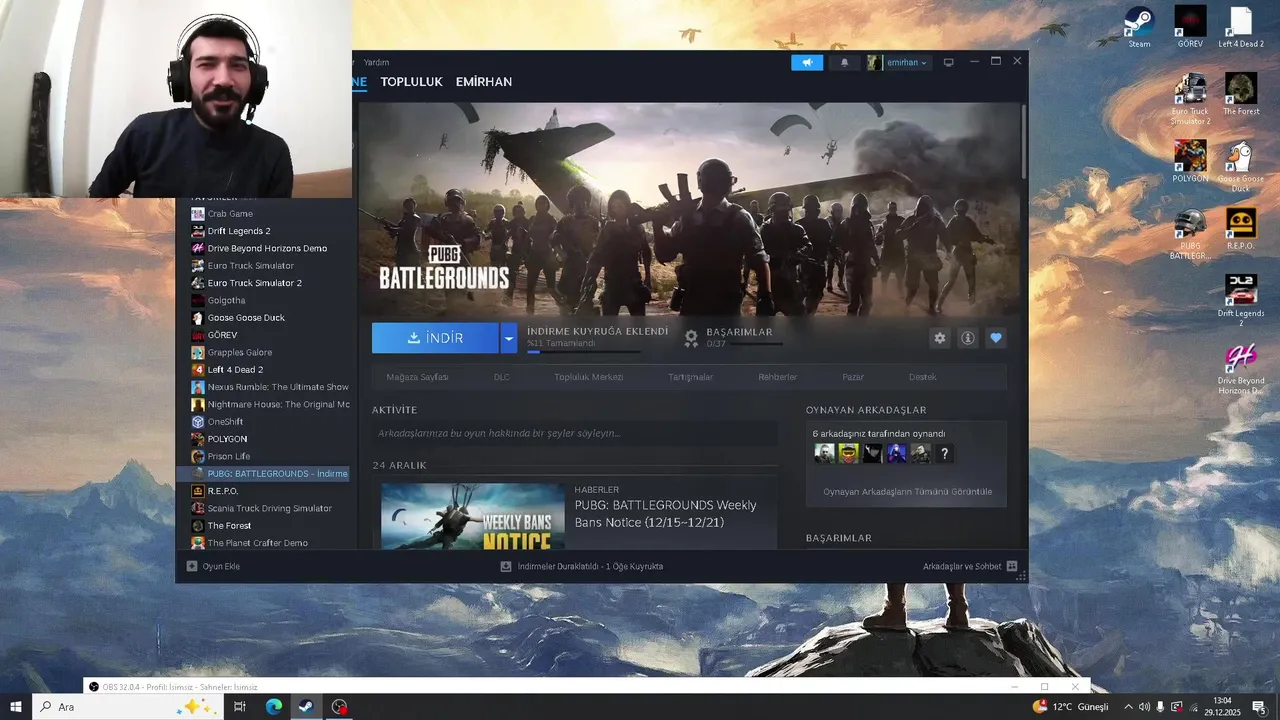Open the Rehberler link
This screenshot has width=1280, height=720.
pos(778,377)
